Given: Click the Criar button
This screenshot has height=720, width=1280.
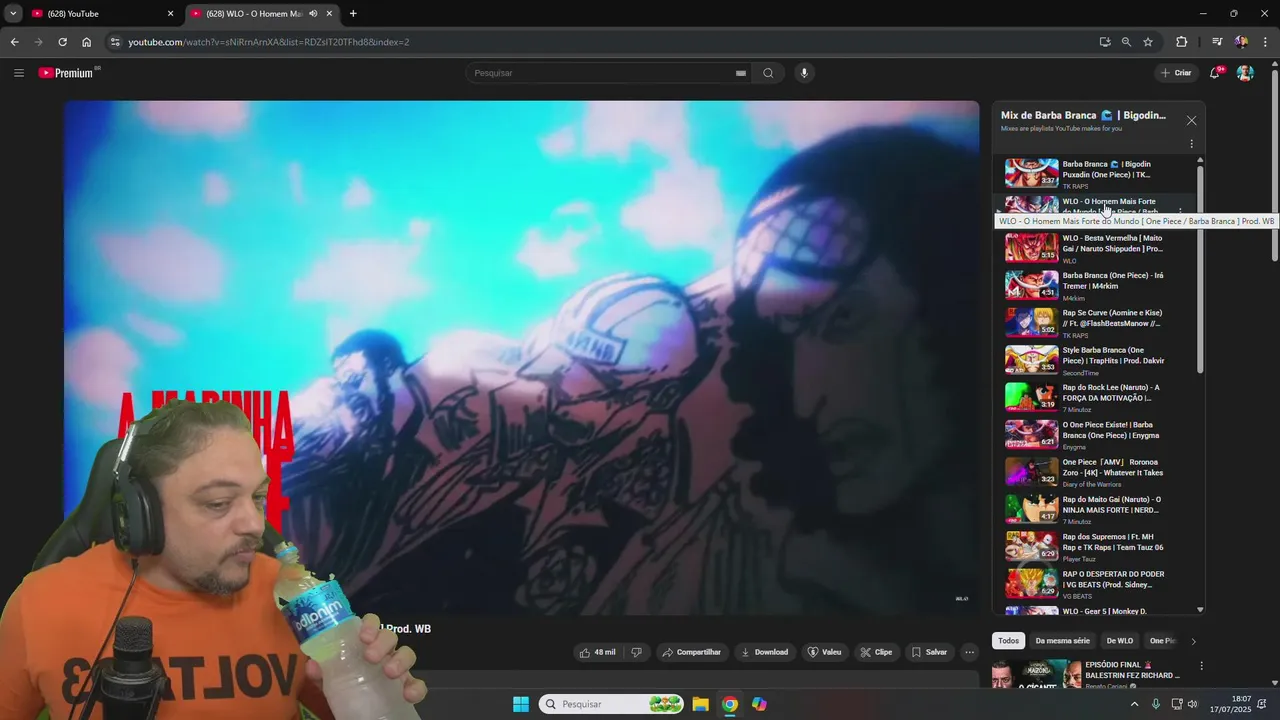Looking at the screenshot, I should (1176, 73).
